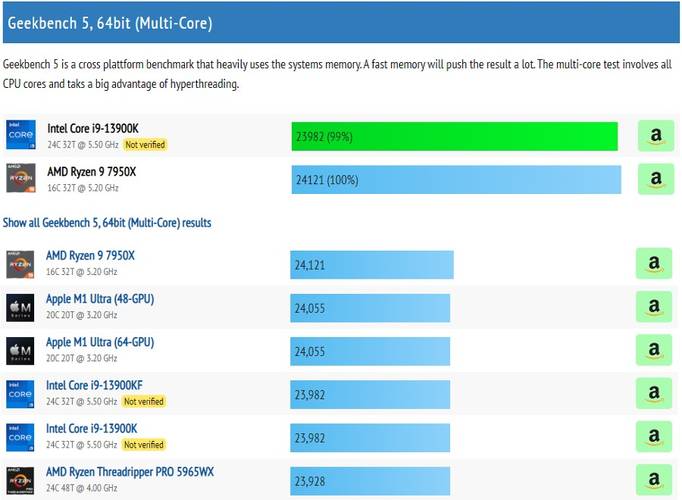
Task: Click 24,055 bar for M1 Ultra (64-GPU)
Action: pyautogui.click(x=370, y=351)
